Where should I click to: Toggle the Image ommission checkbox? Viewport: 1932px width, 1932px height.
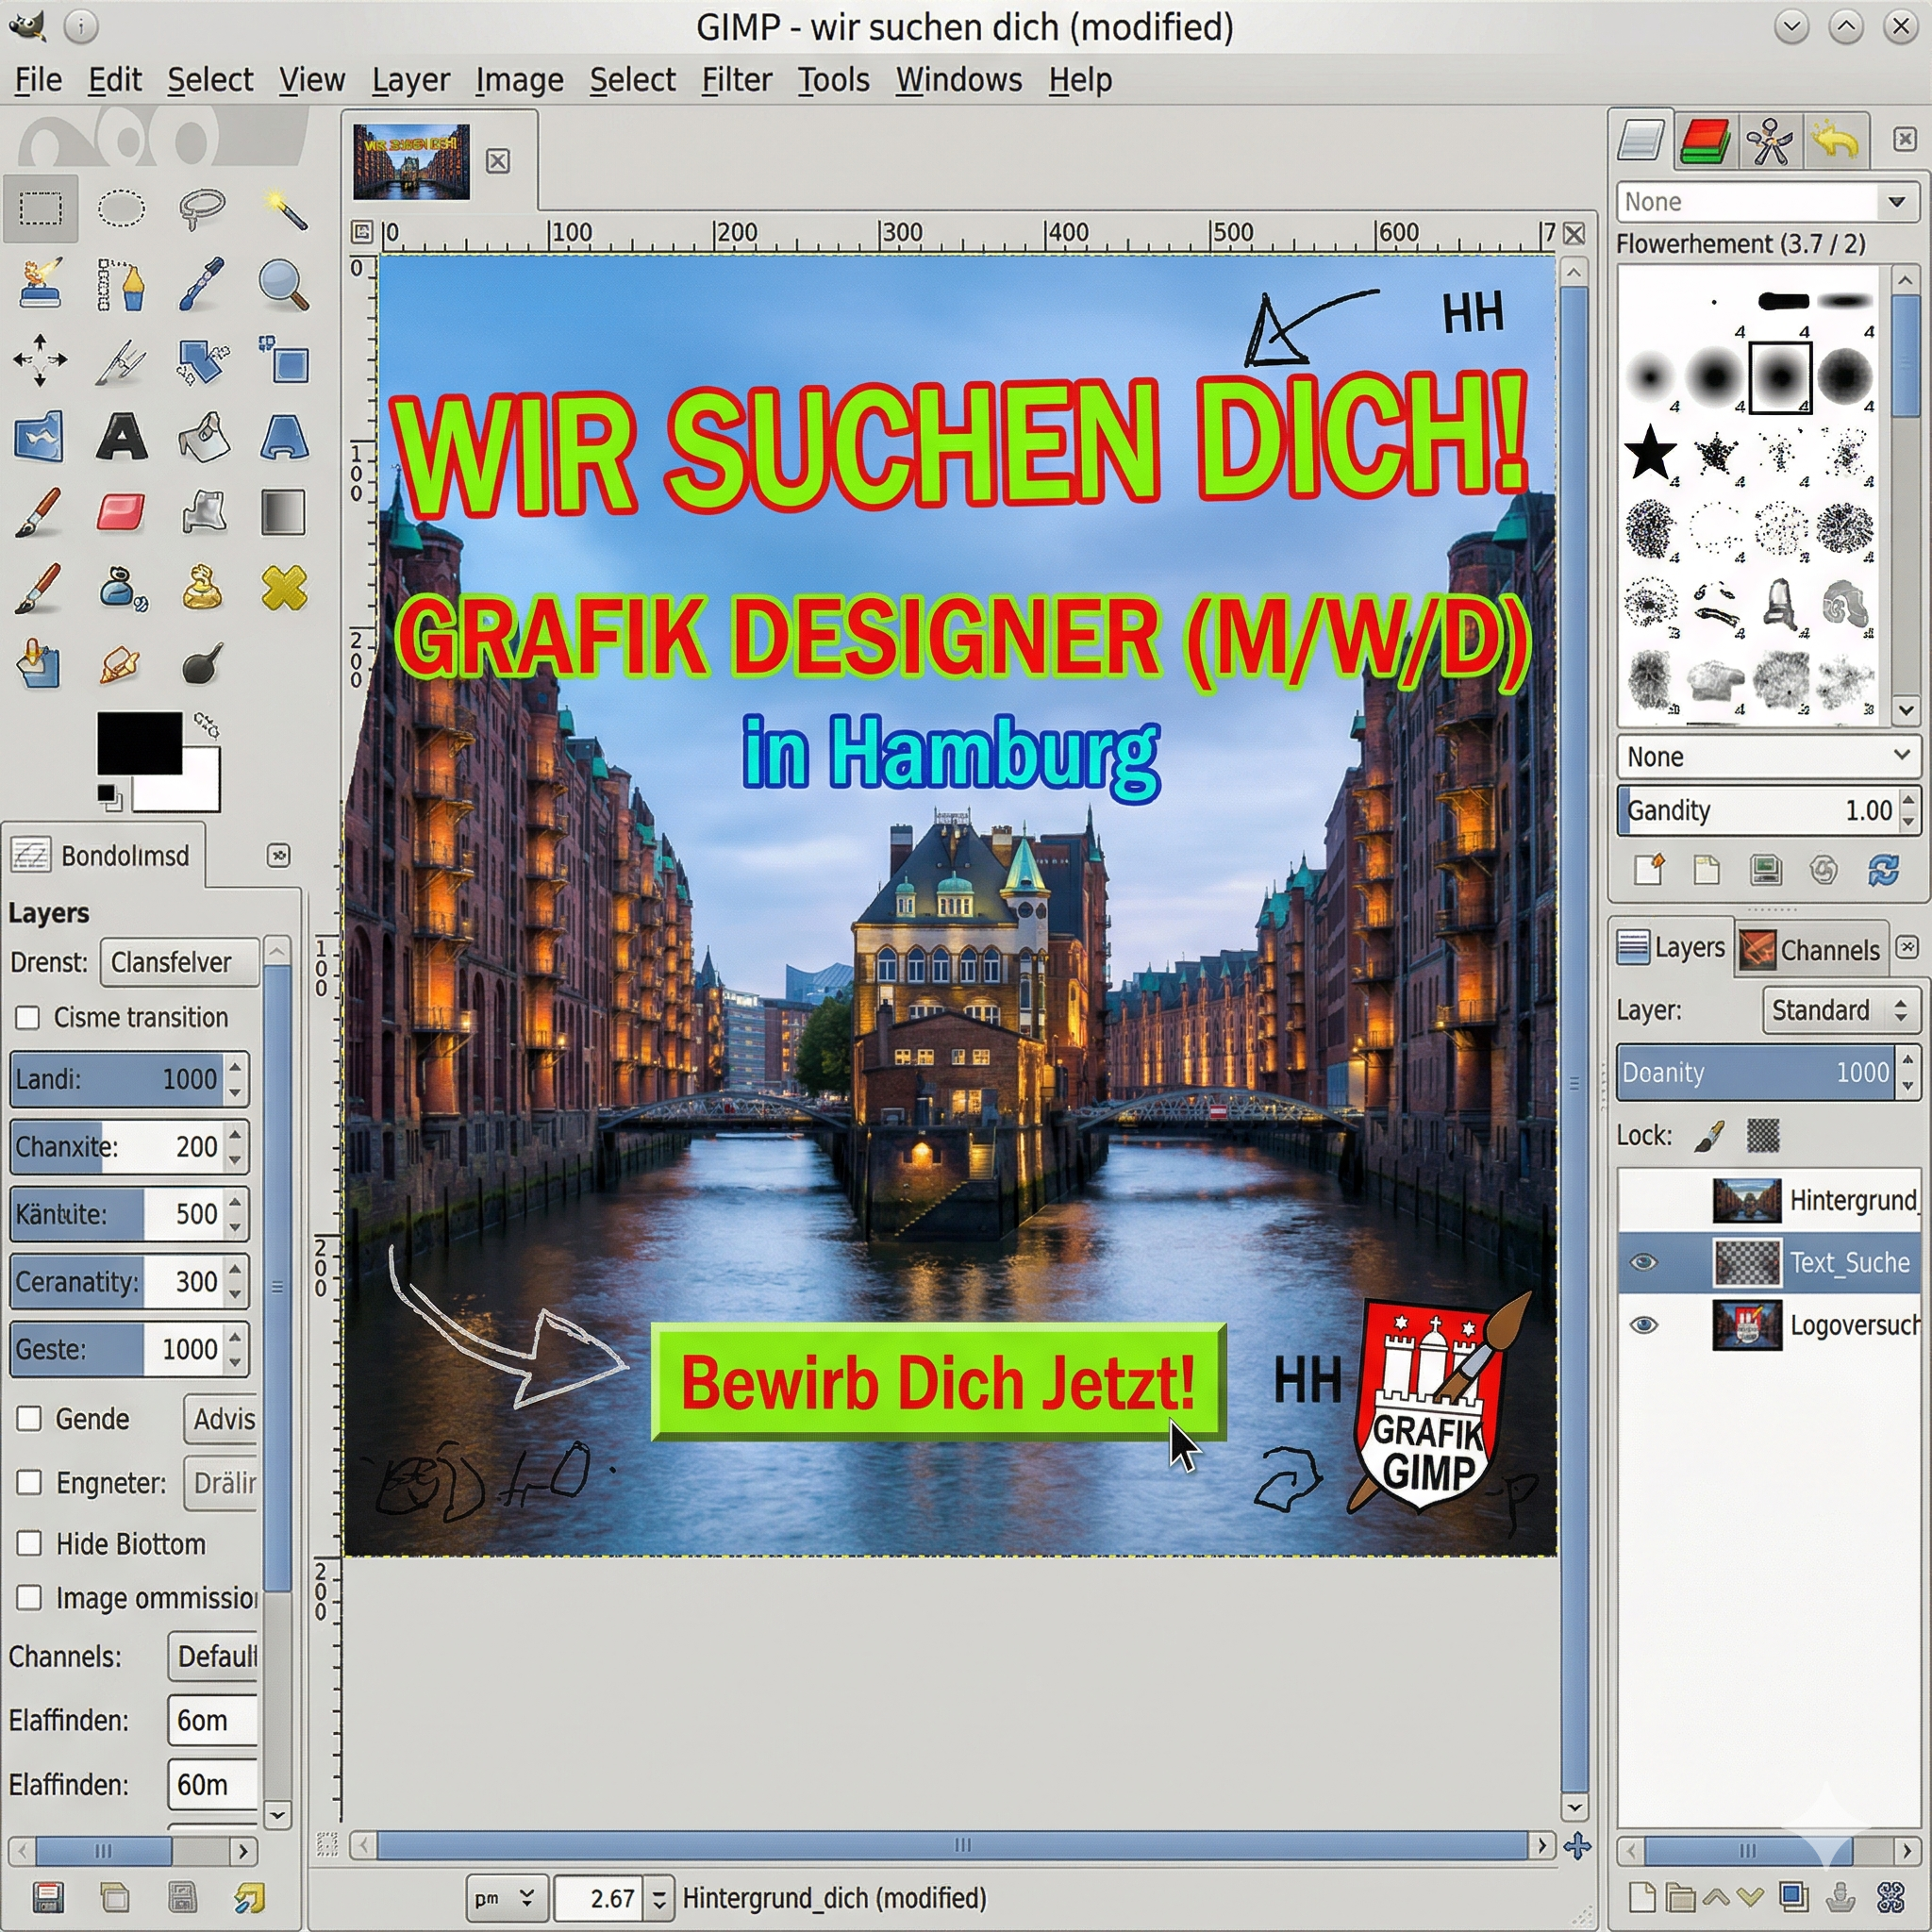(x=29, y=1598)
